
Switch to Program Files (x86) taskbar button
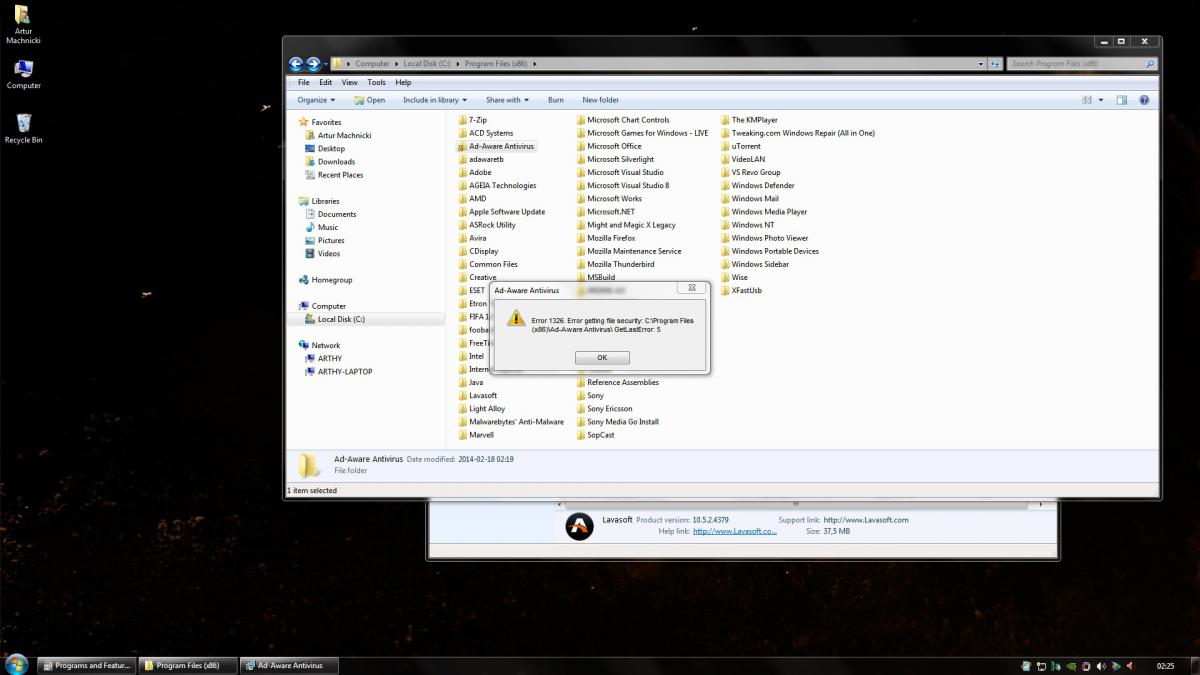click(186, 665)
